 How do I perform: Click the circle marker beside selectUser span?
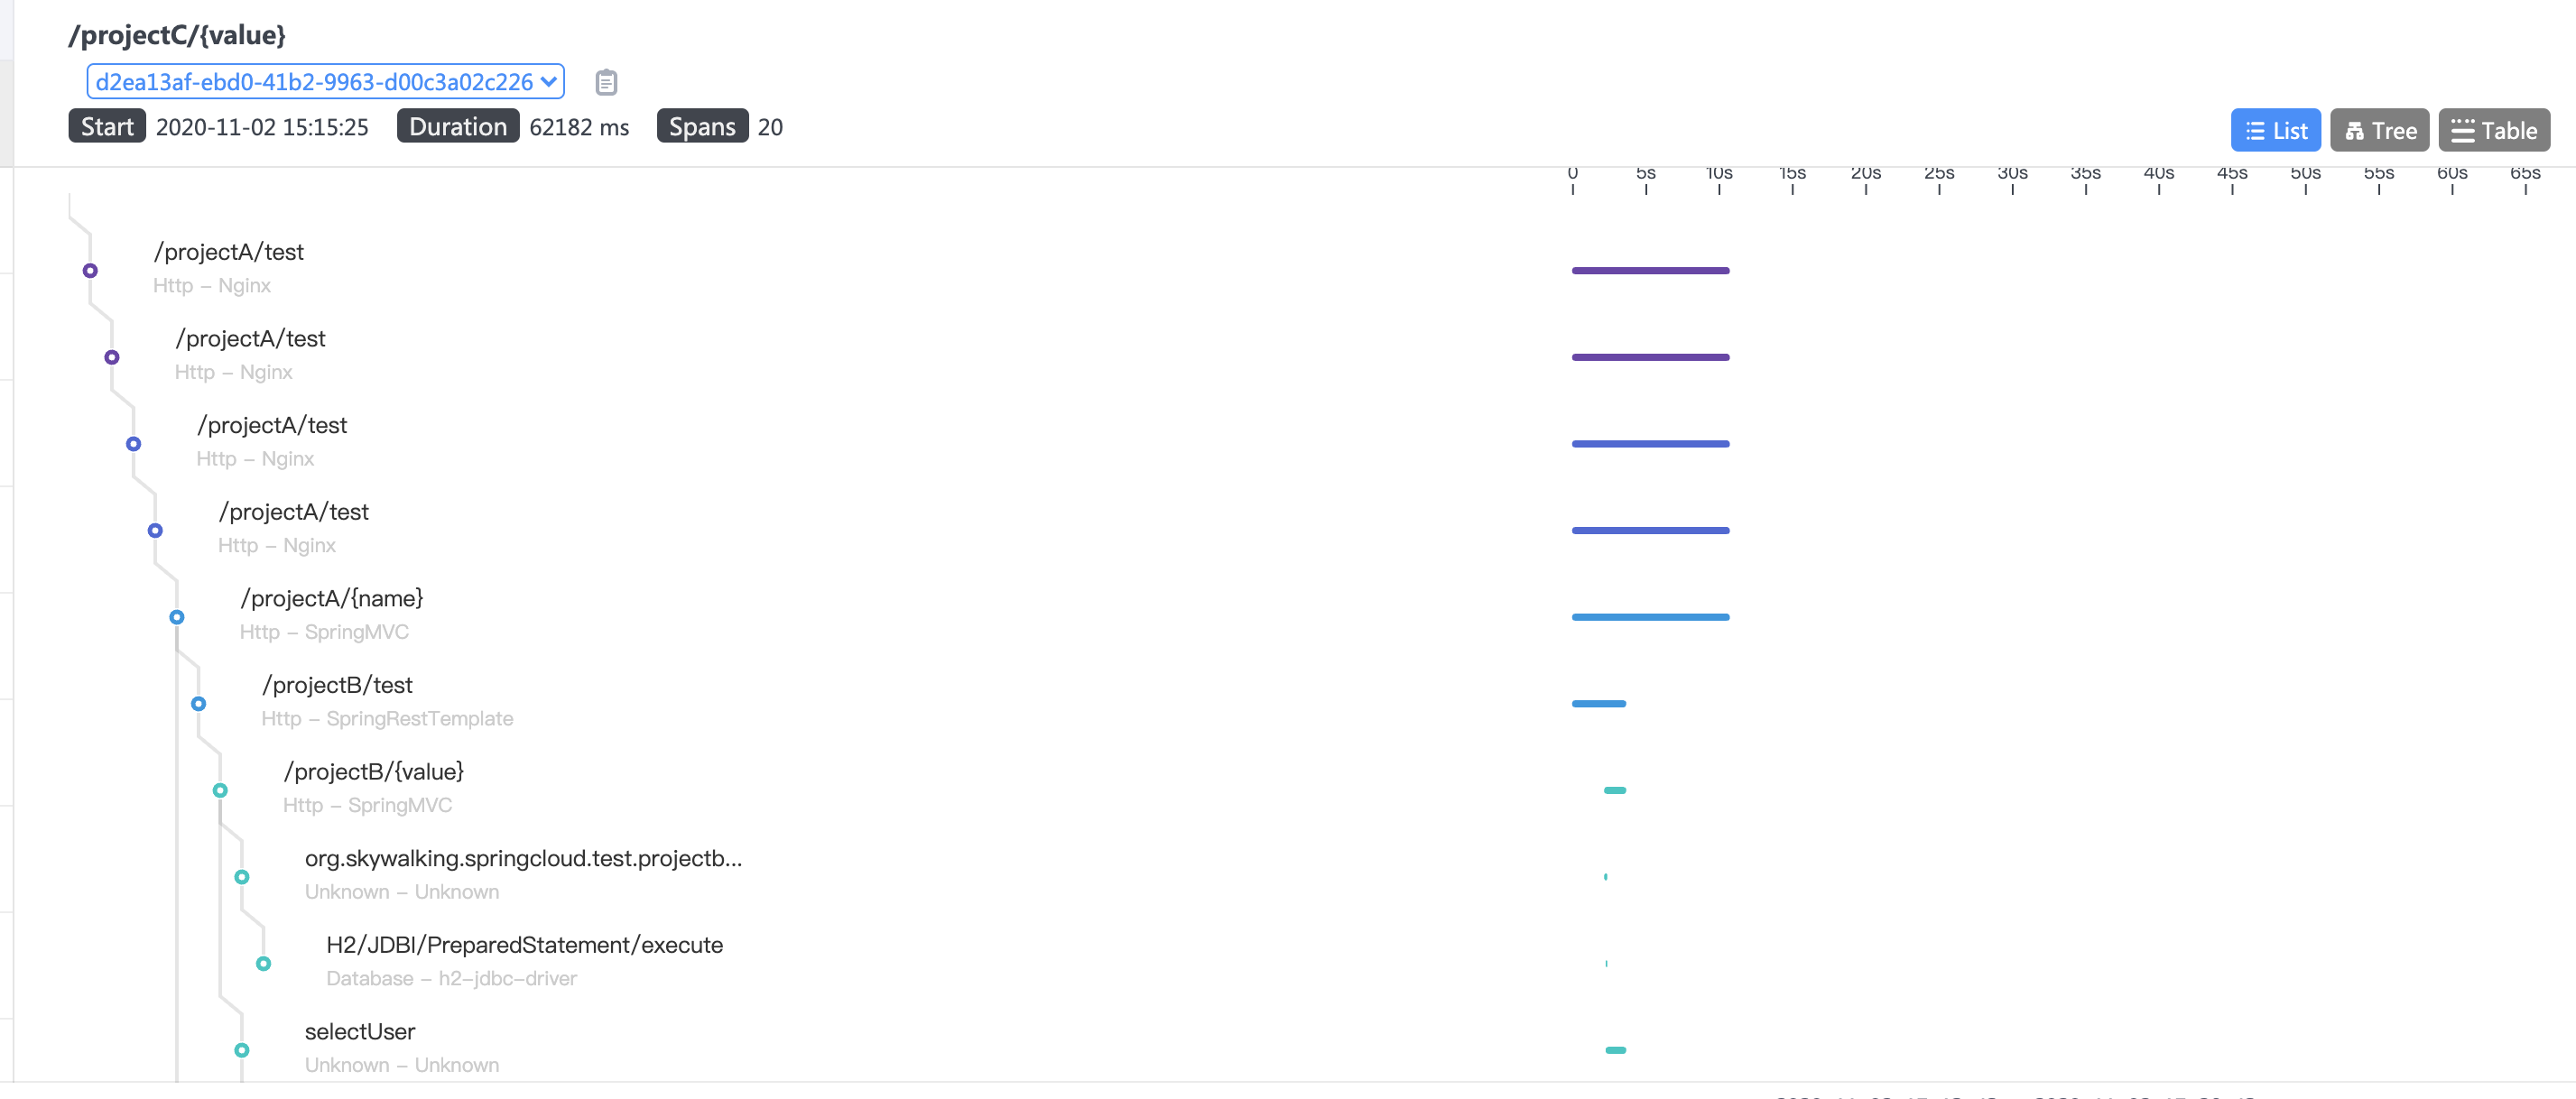click(x=241, y=1049)
